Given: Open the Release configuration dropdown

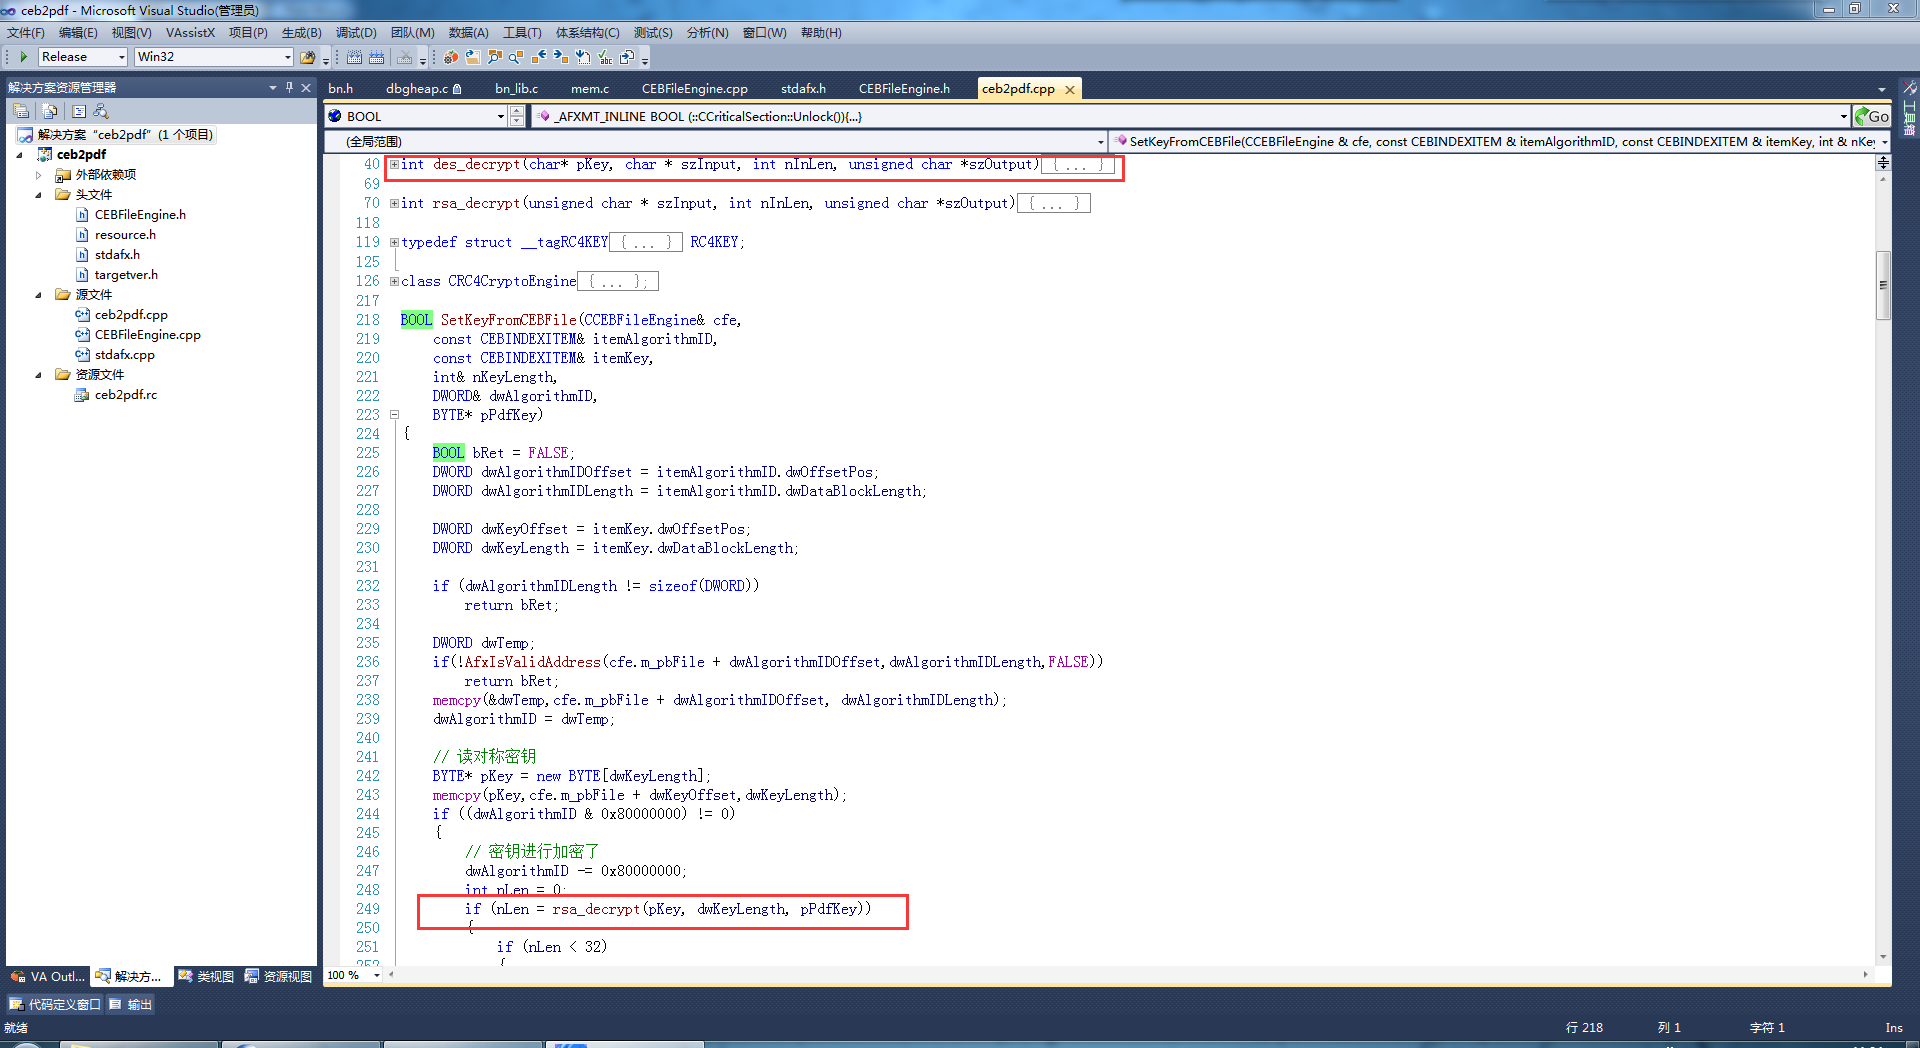Looking at the screenshot, I should [x=121, y=57].
